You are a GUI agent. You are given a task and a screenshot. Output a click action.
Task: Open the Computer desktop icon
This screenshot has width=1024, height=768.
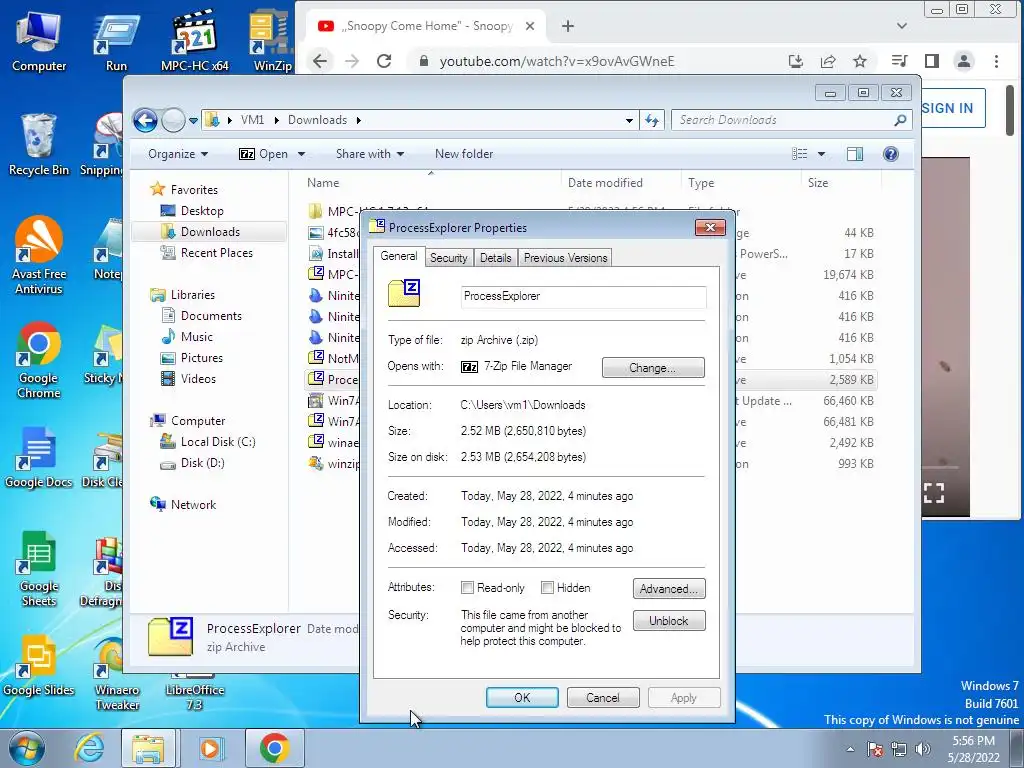click(x=39, y=42)
